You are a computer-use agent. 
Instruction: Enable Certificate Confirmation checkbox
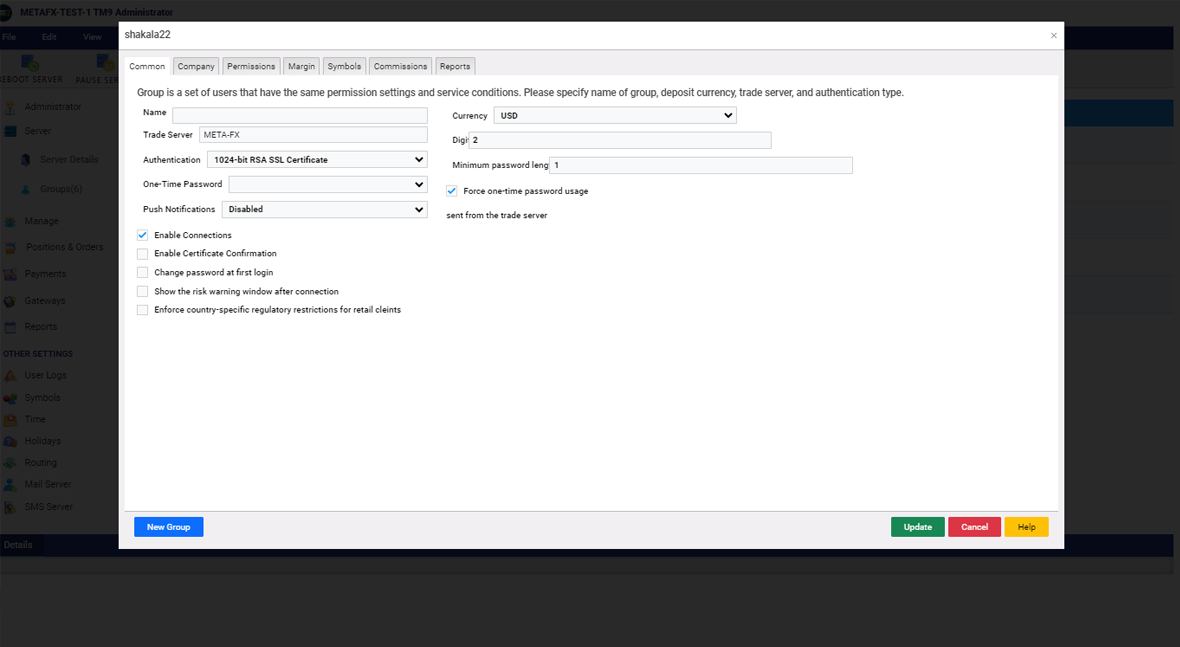pos(142,254)
